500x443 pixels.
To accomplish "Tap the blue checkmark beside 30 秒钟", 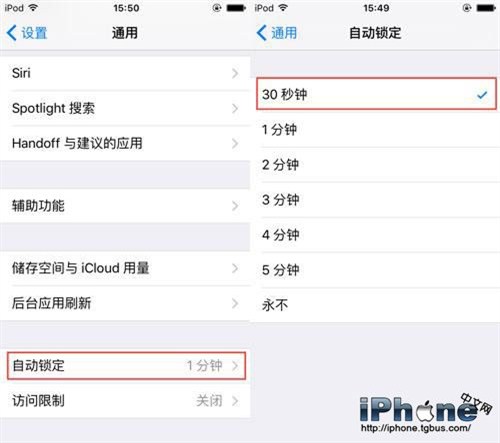I will [x=482, y=95].
